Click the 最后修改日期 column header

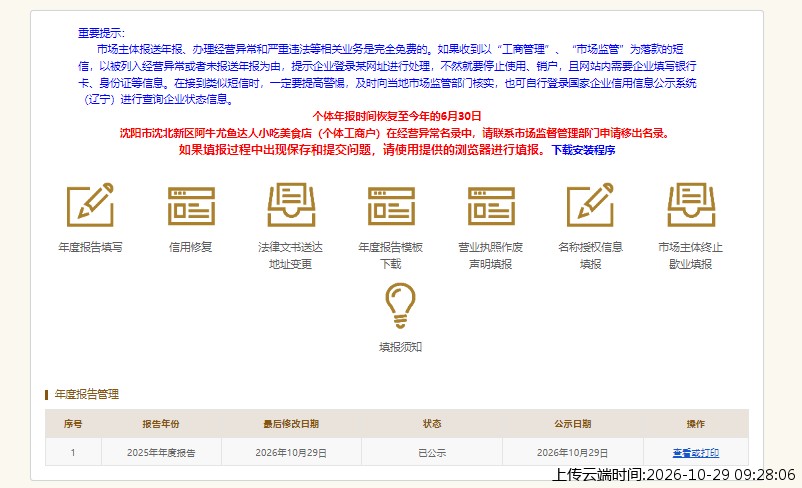click(291, 424)
